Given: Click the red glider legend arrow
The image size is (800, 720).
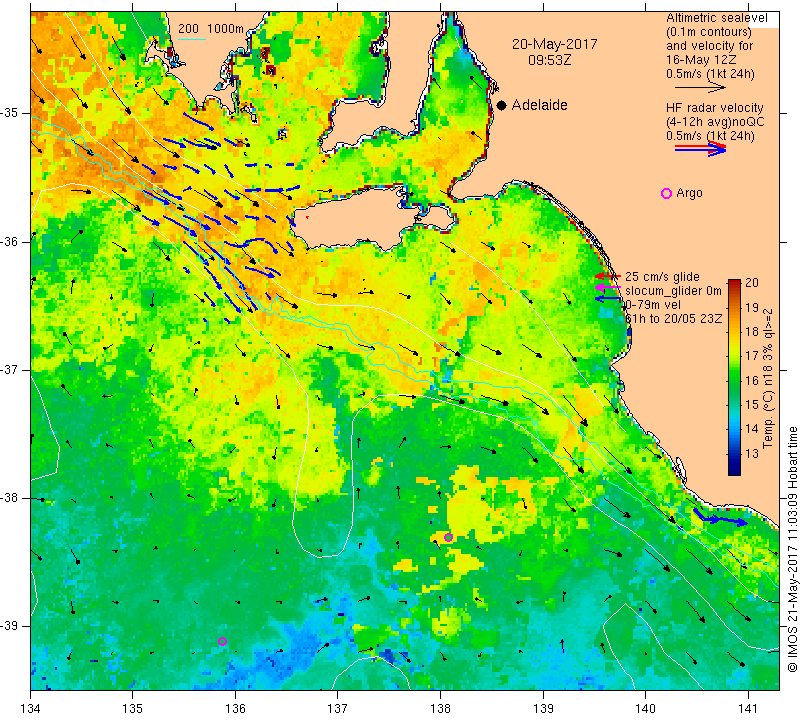Looking at the screenshot, I should coord(607,276).
